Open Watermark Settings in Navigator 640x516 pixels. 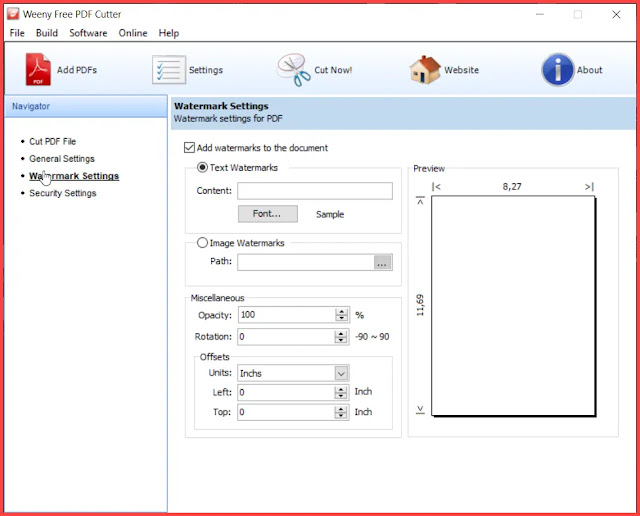74,176
